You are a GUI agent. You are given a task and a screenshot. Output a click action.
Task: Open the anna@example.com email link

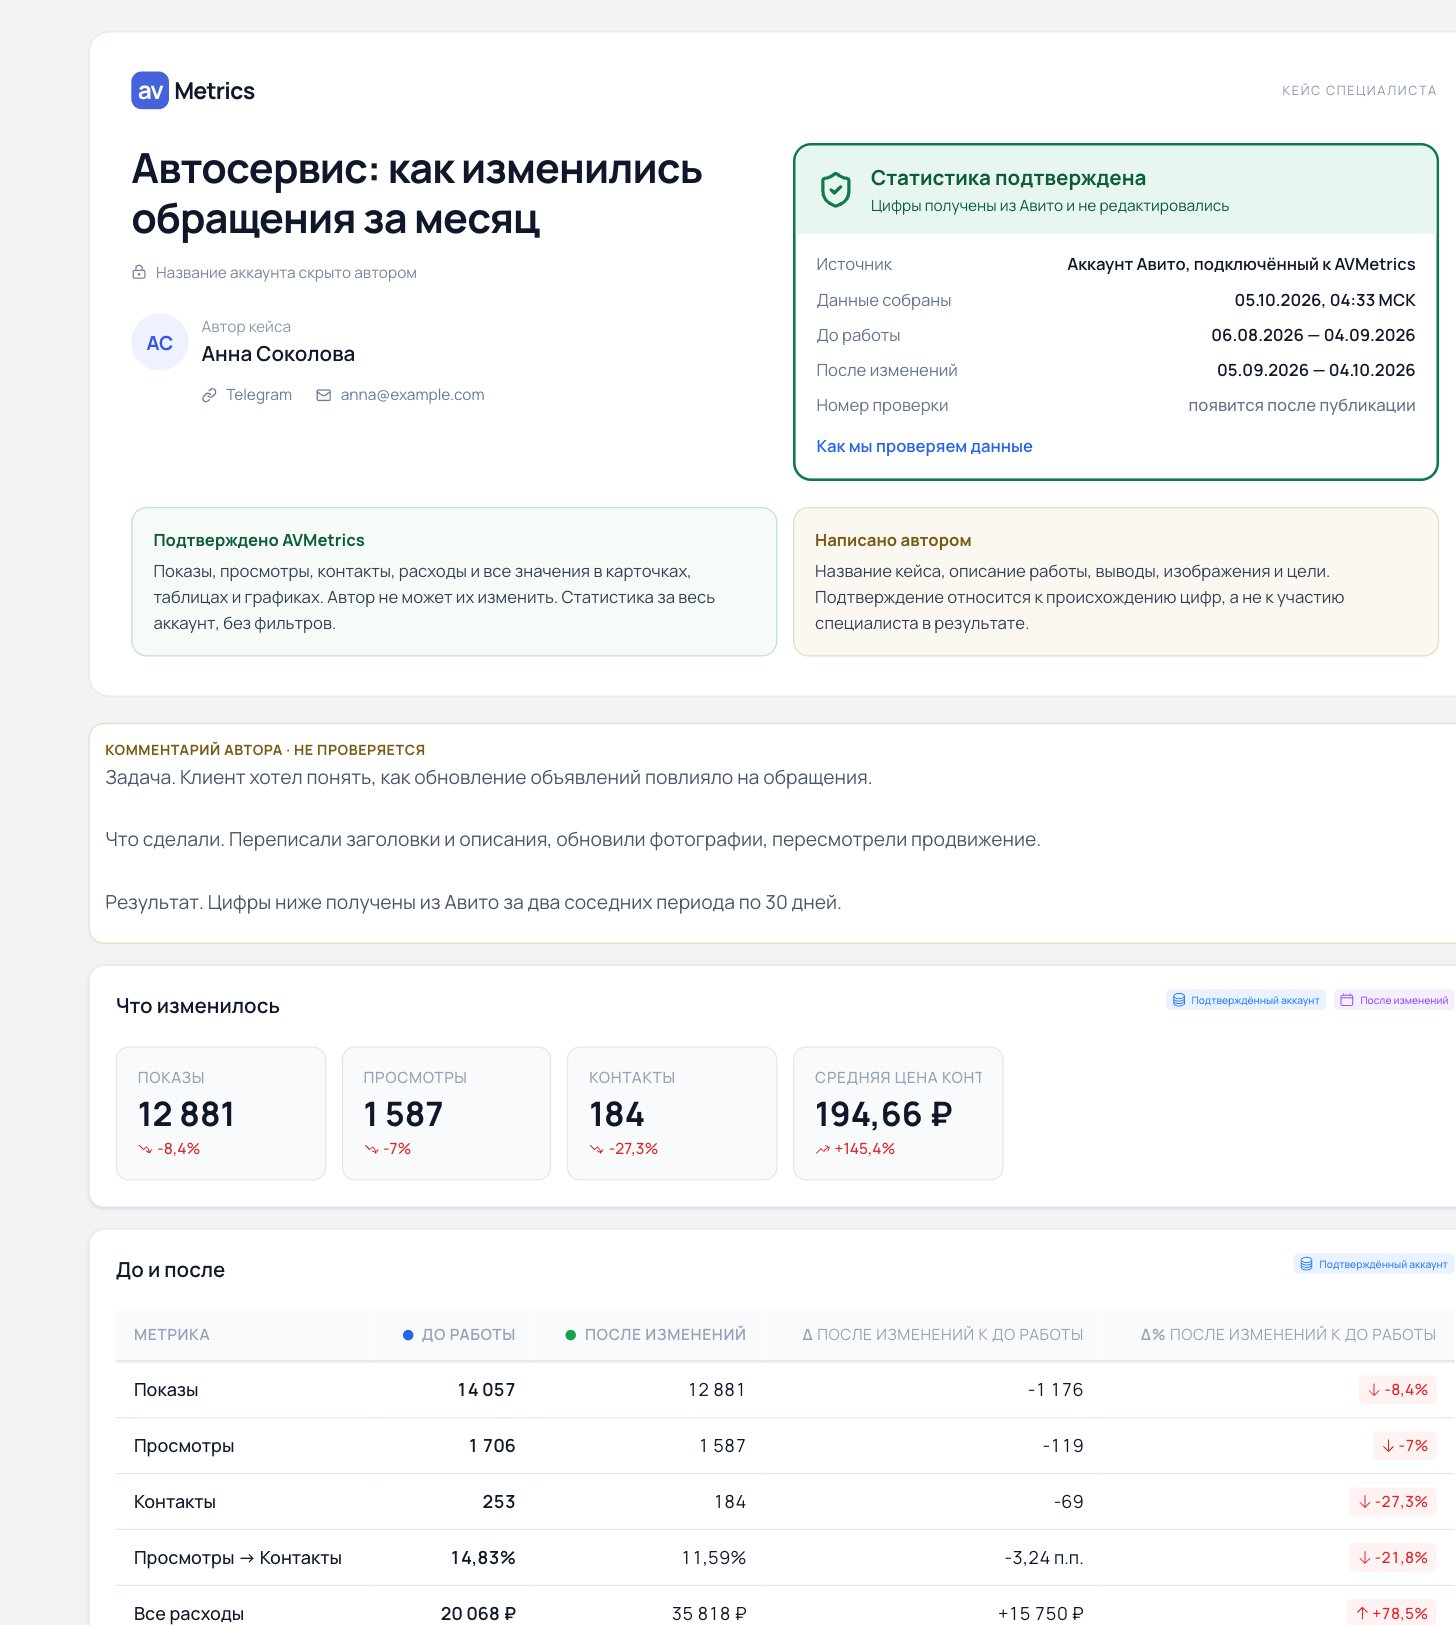pos(412,395)
